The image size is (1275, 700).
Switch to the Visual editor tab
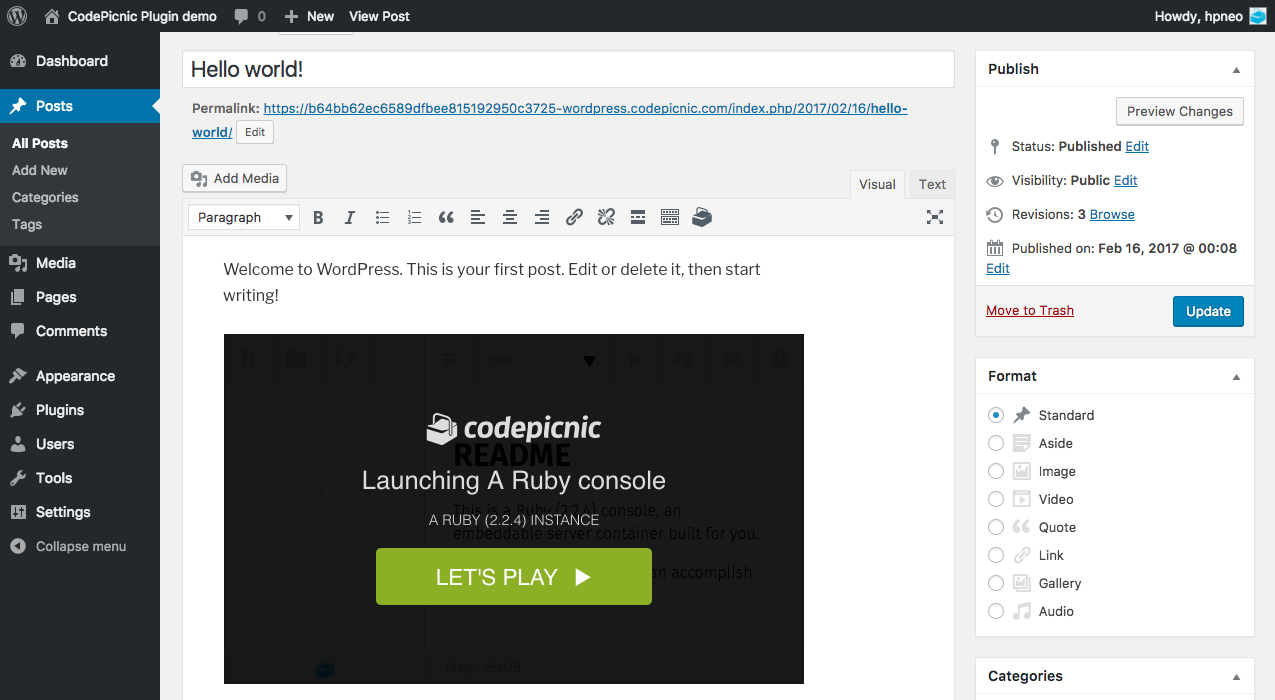877,184
